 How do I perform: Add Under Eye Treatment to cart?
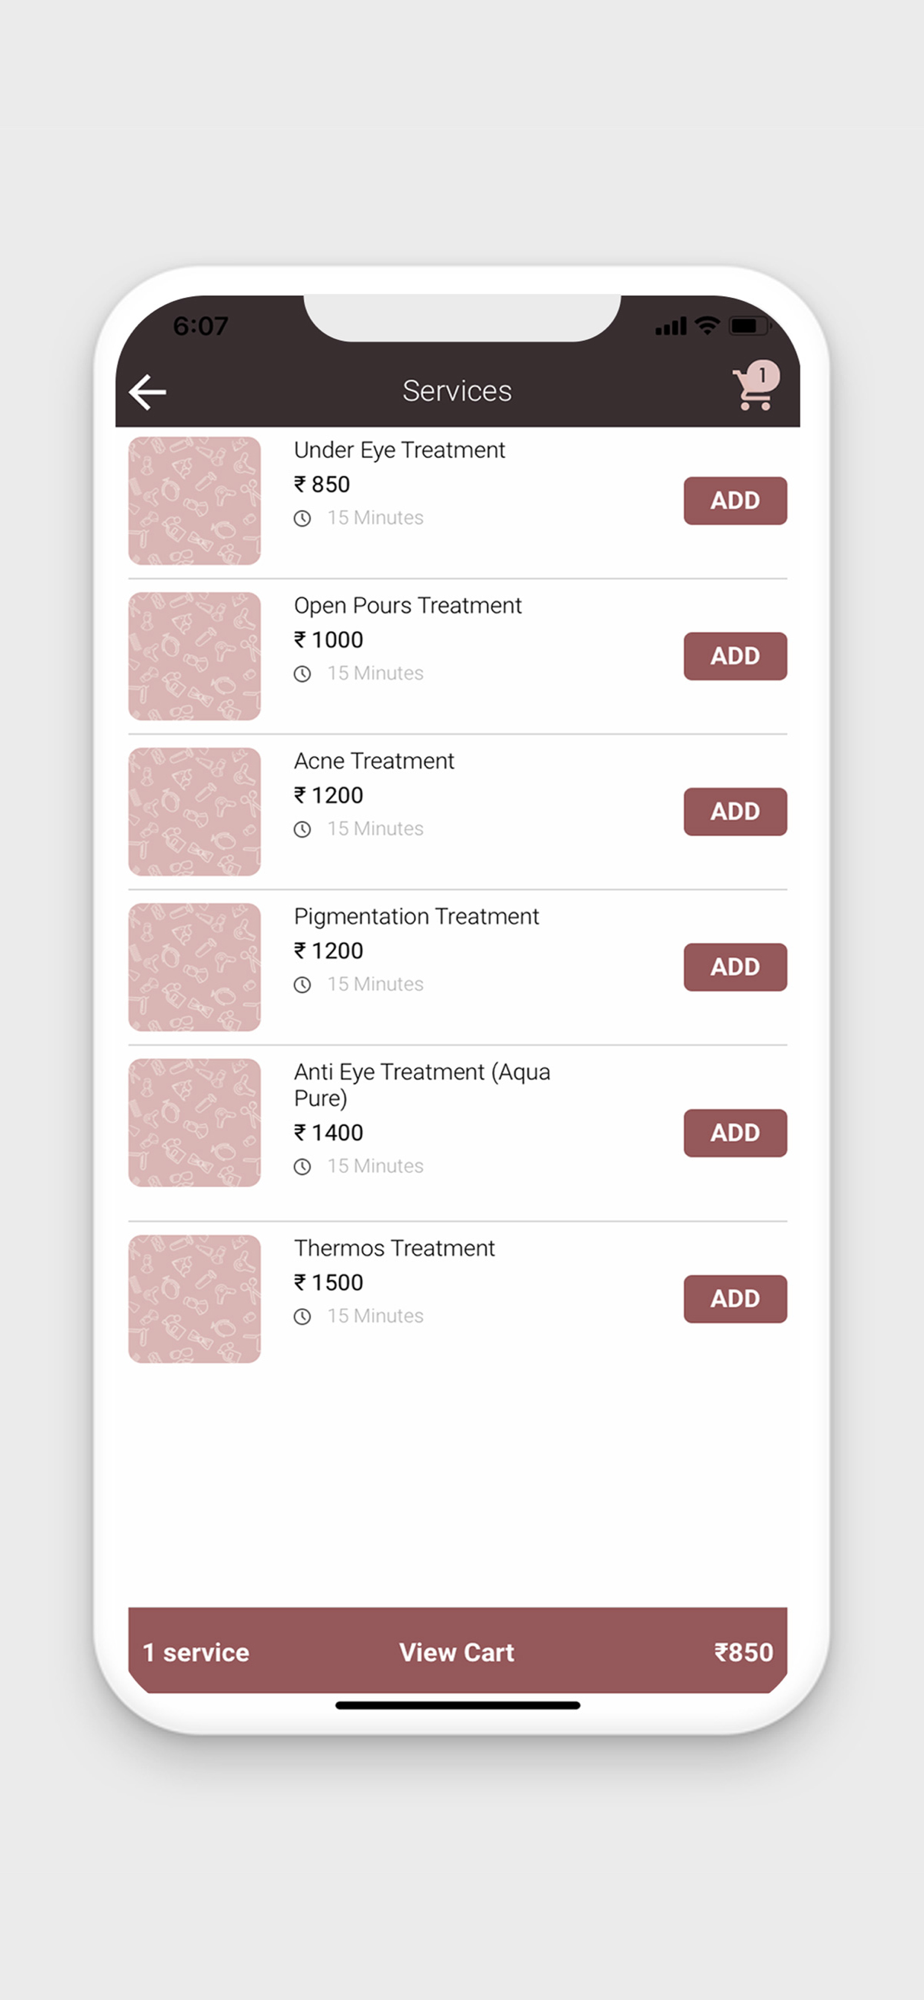(735, 501)
